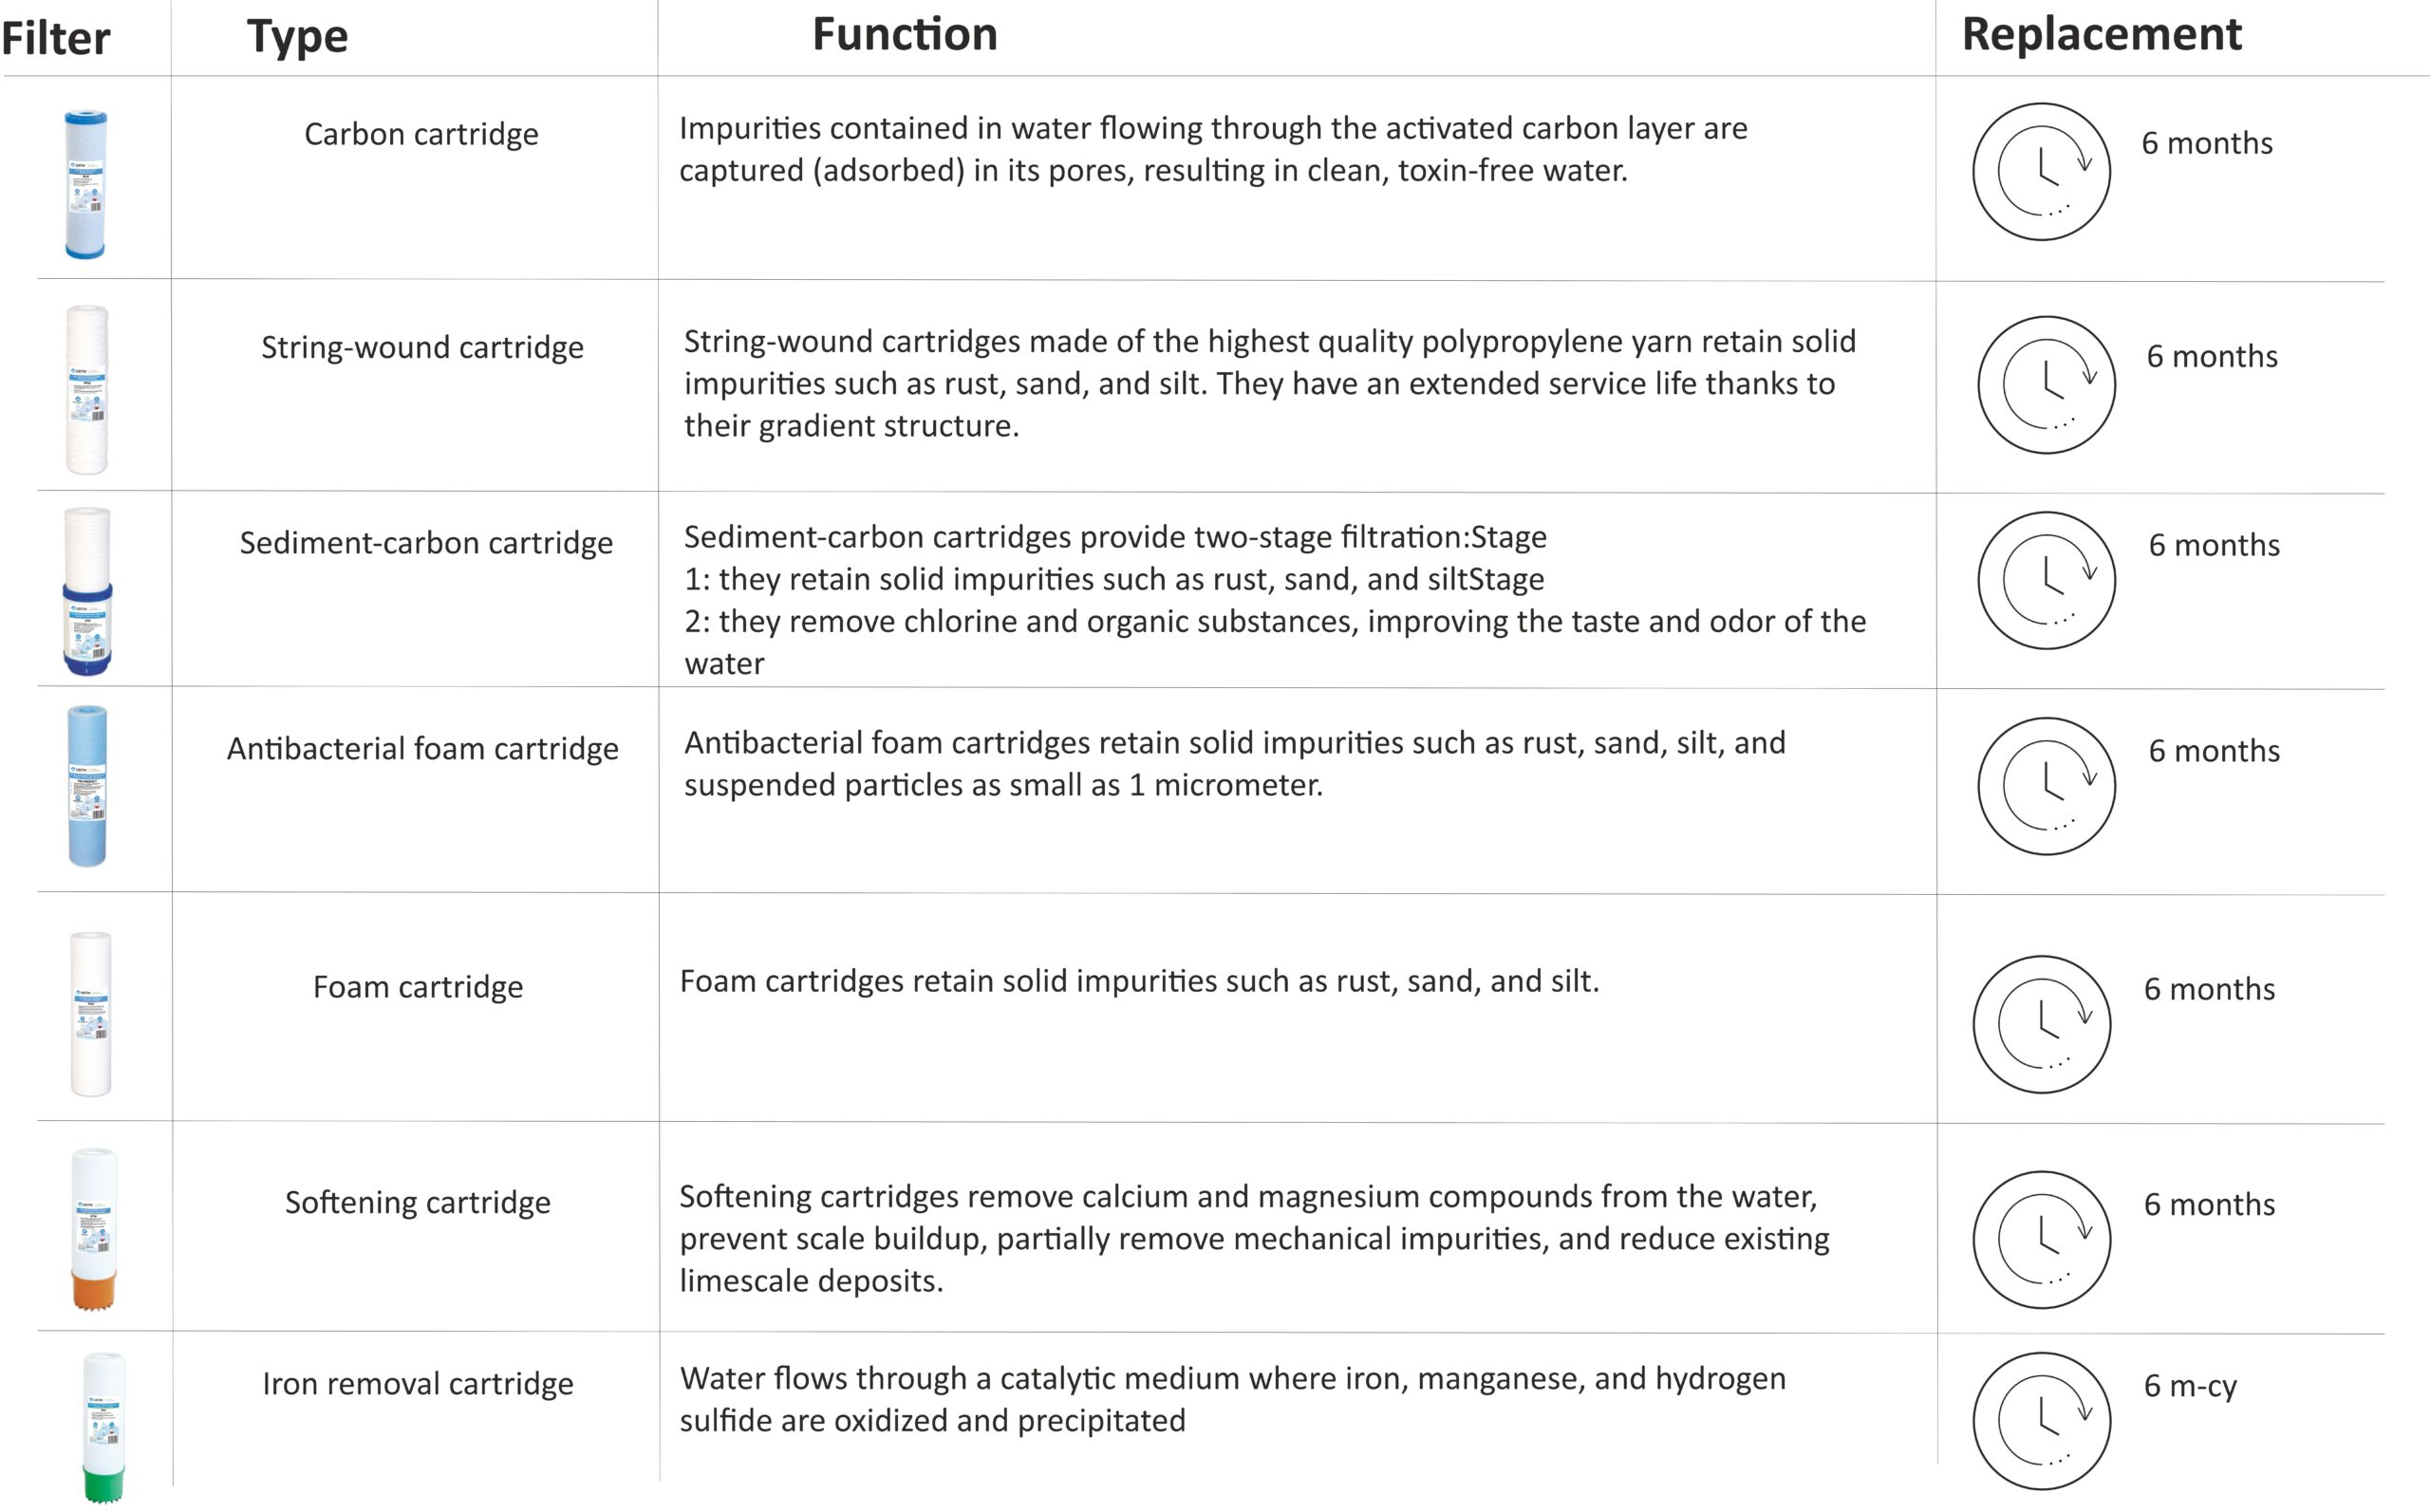The height and width of the screenshot is (1512, 2430).
Task: Click the light-blue Antibacterial foam cartridge image
Action: [87, 786]
